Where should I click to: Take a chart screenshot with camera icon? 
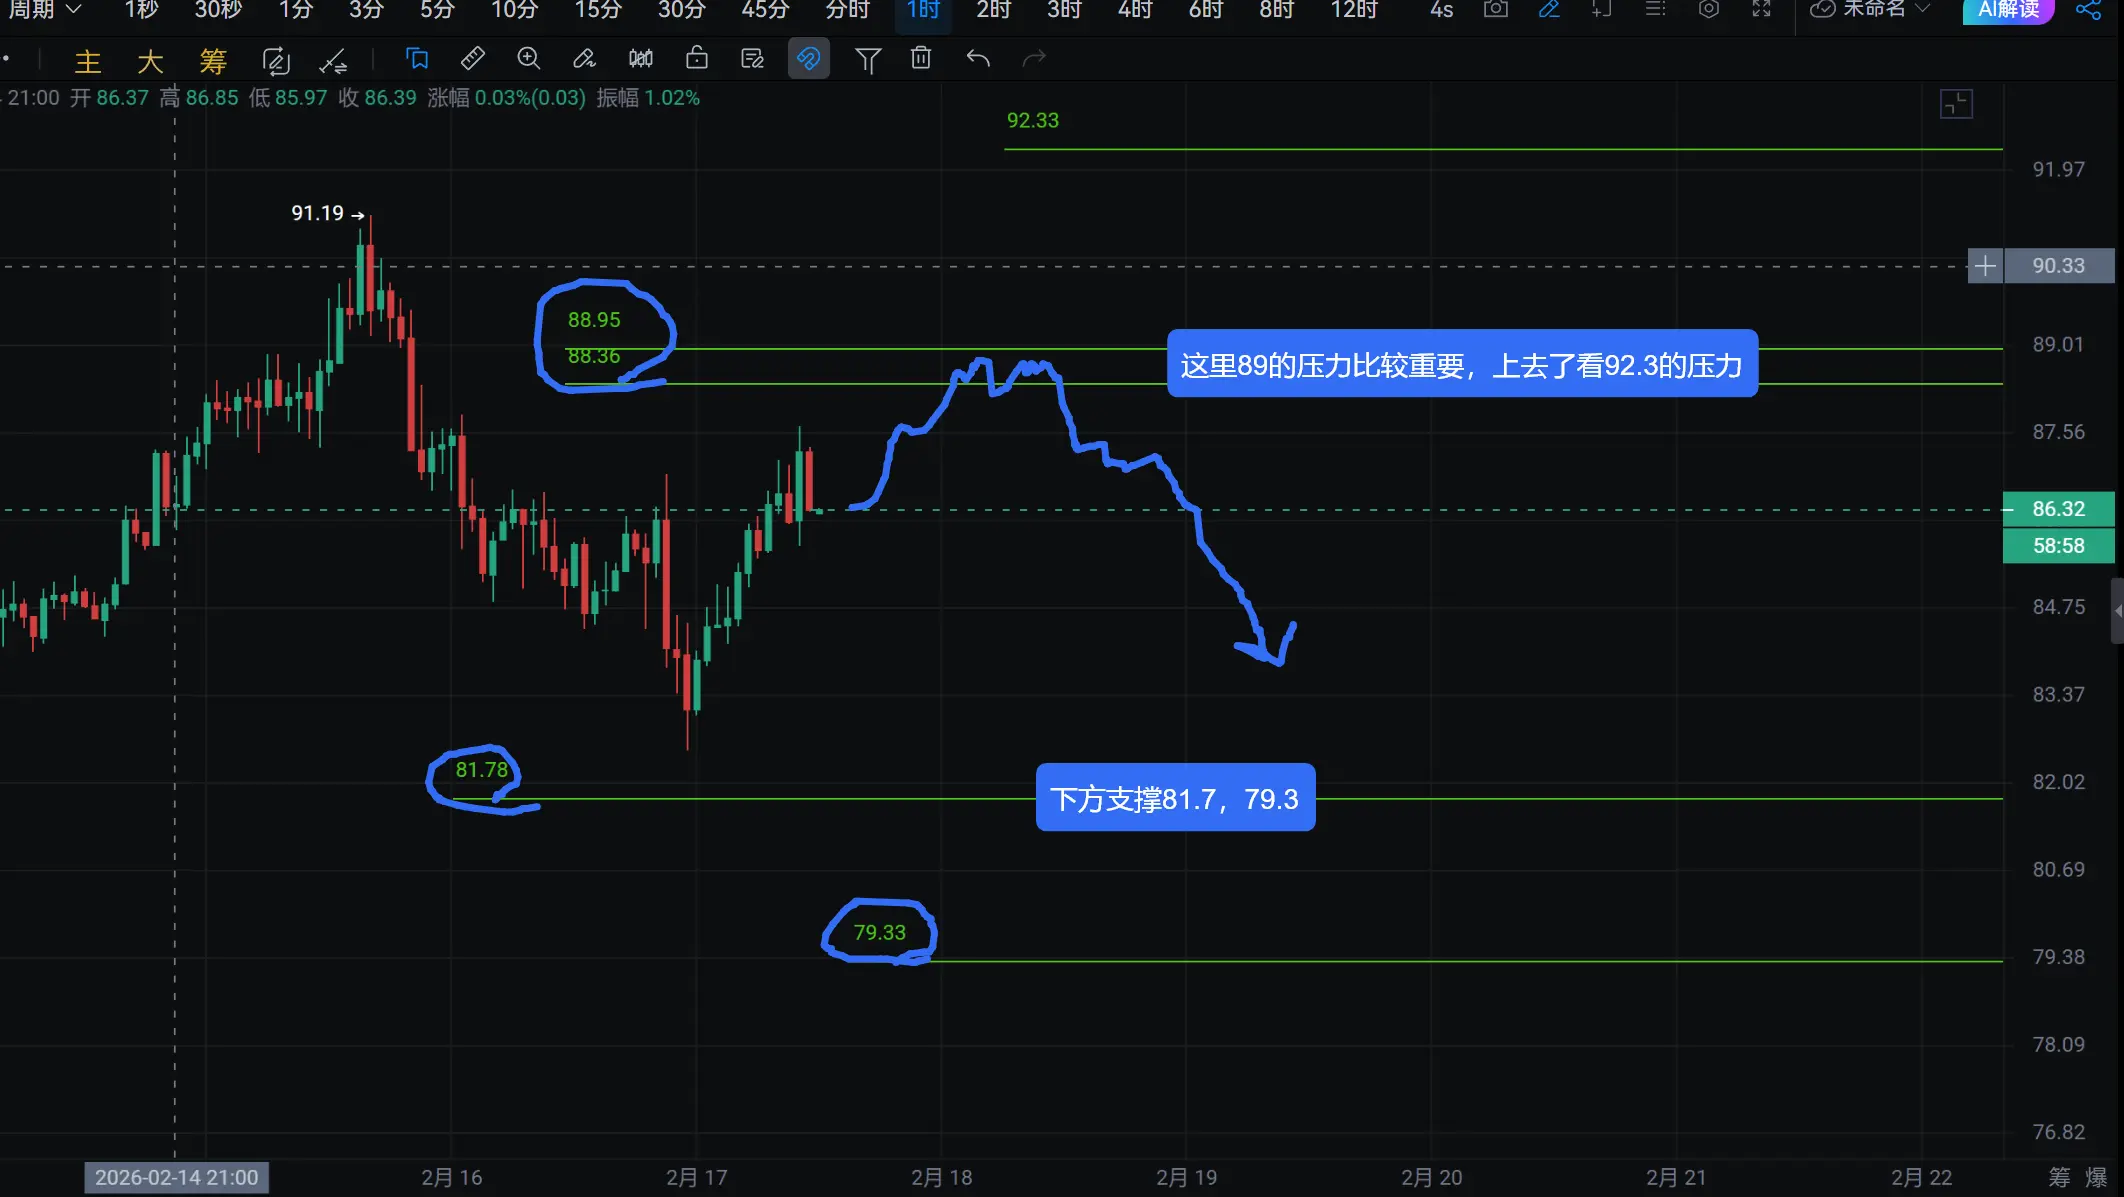click(1496, 10)
